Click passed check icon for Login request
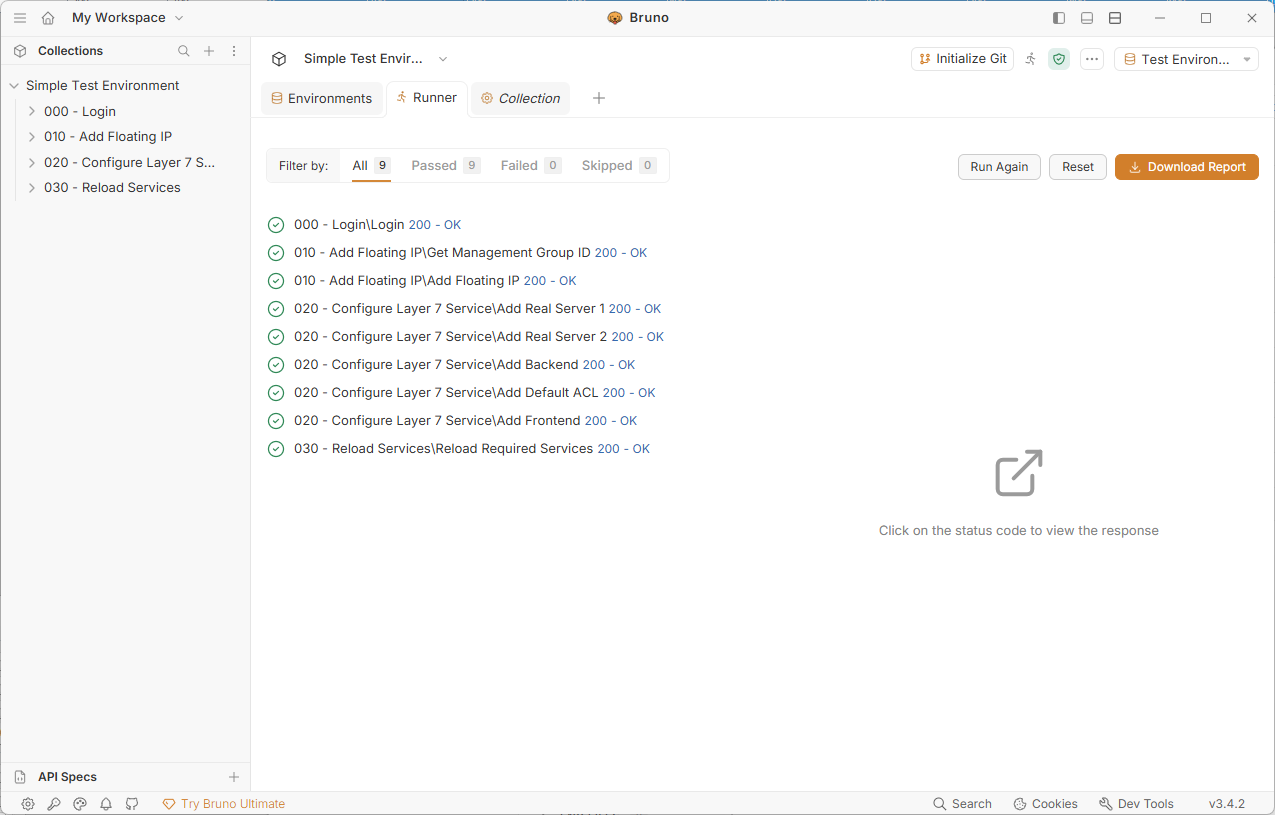Image resolution: width=1275 pixels, height=815 pixels. (276, 225)
